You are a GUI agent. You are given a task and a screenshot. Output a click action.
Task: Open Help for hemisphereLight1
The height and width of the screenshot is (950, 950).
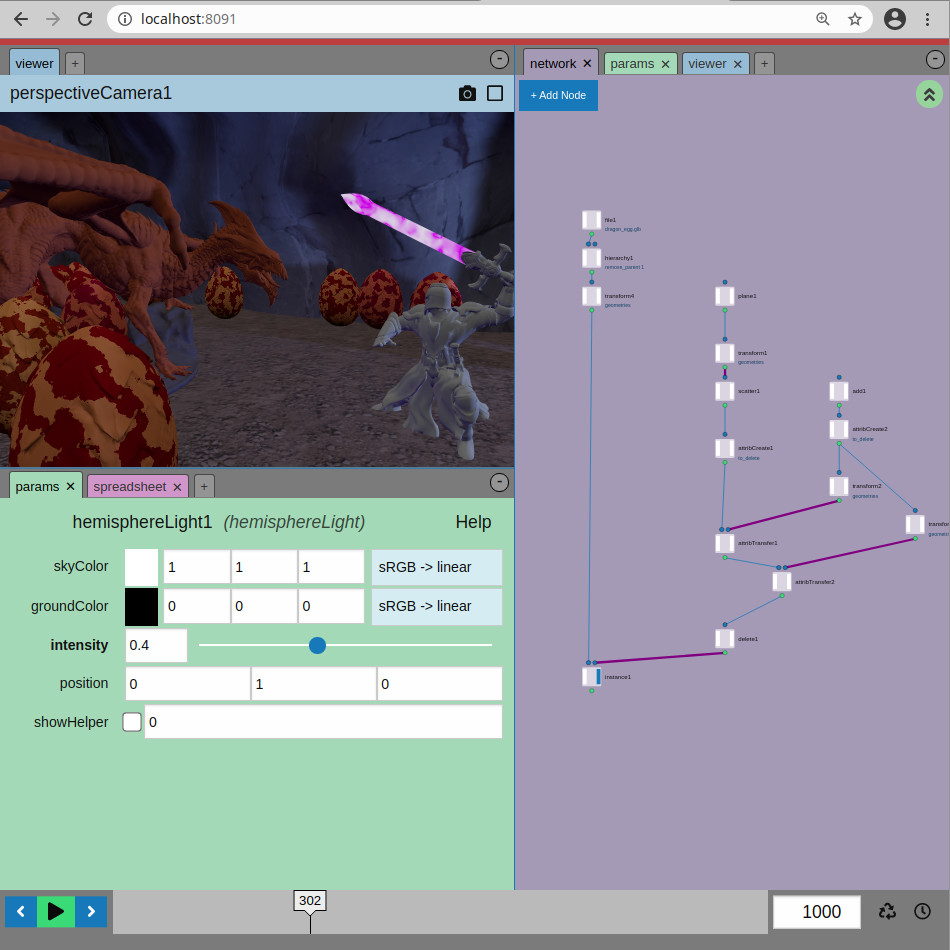coord(473,522)
